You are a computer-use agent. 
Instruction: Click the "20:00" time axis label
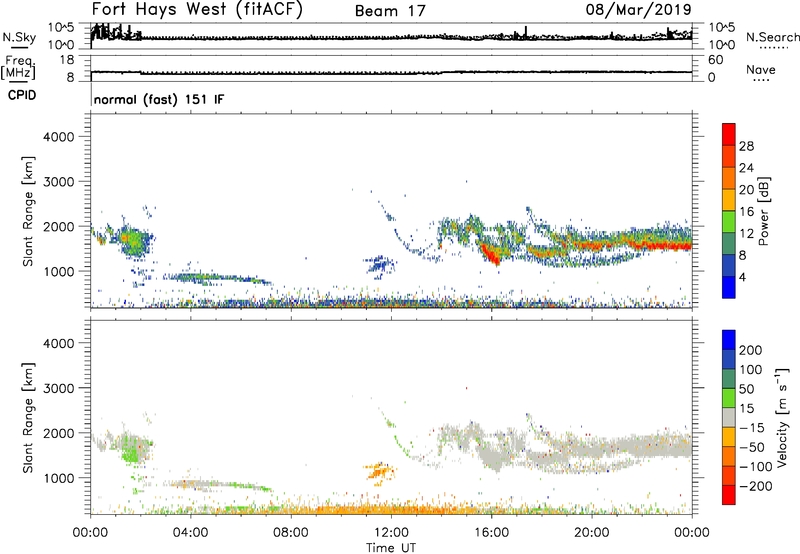pos(591,533)
